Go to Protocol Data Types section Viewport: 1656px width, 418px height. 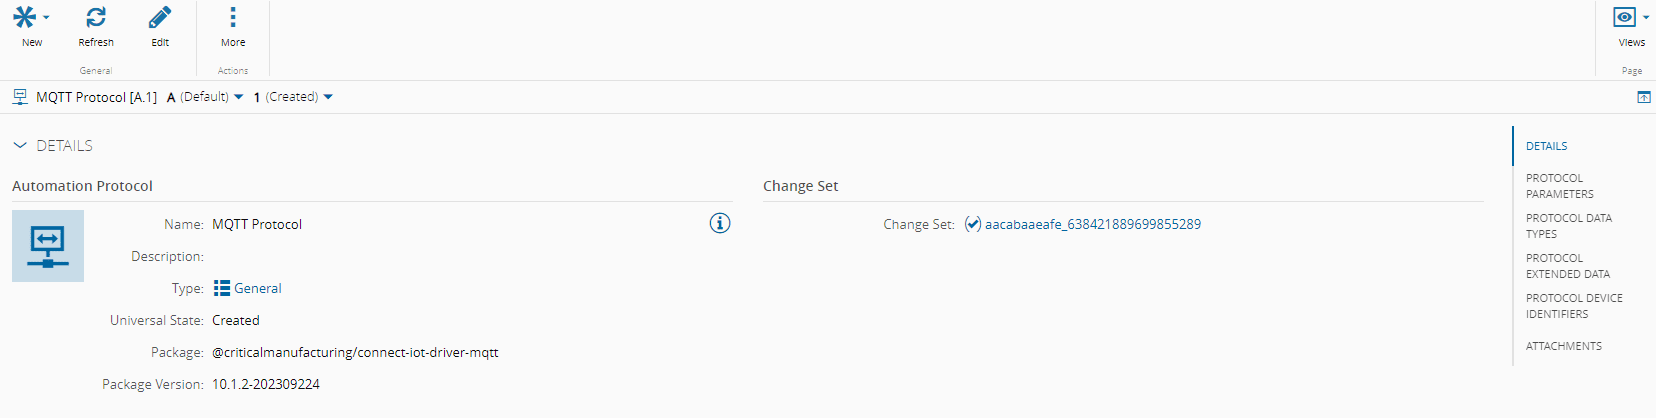point(1568,226)
